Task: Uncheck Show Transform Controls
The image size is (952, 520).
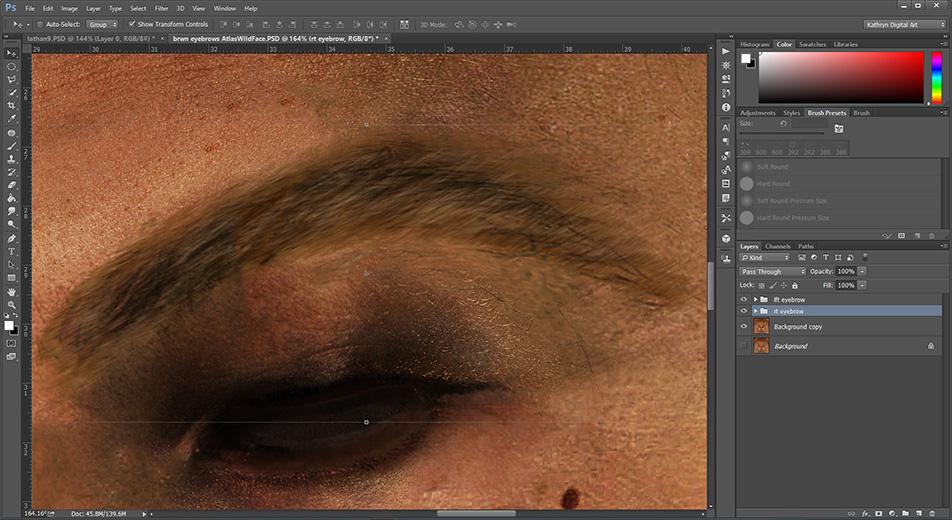Action: (132, 24)
